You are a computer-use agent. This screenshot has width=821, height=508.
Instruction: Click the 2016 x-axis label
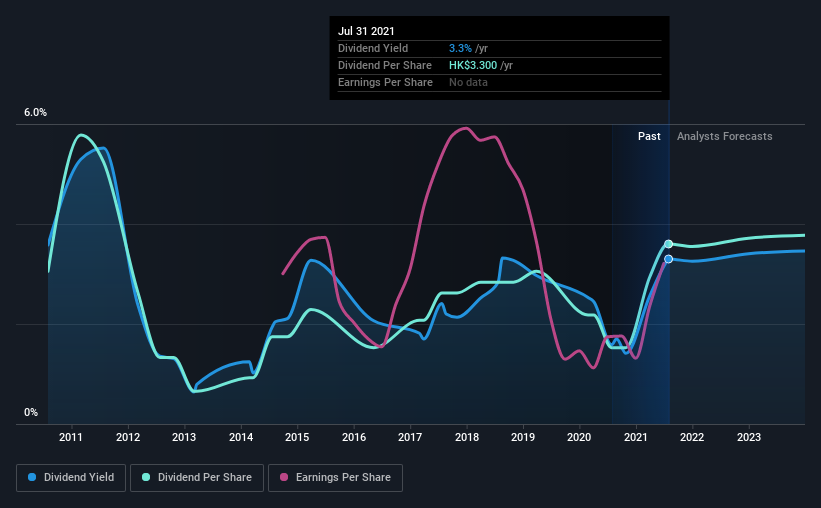click(354, 437)
